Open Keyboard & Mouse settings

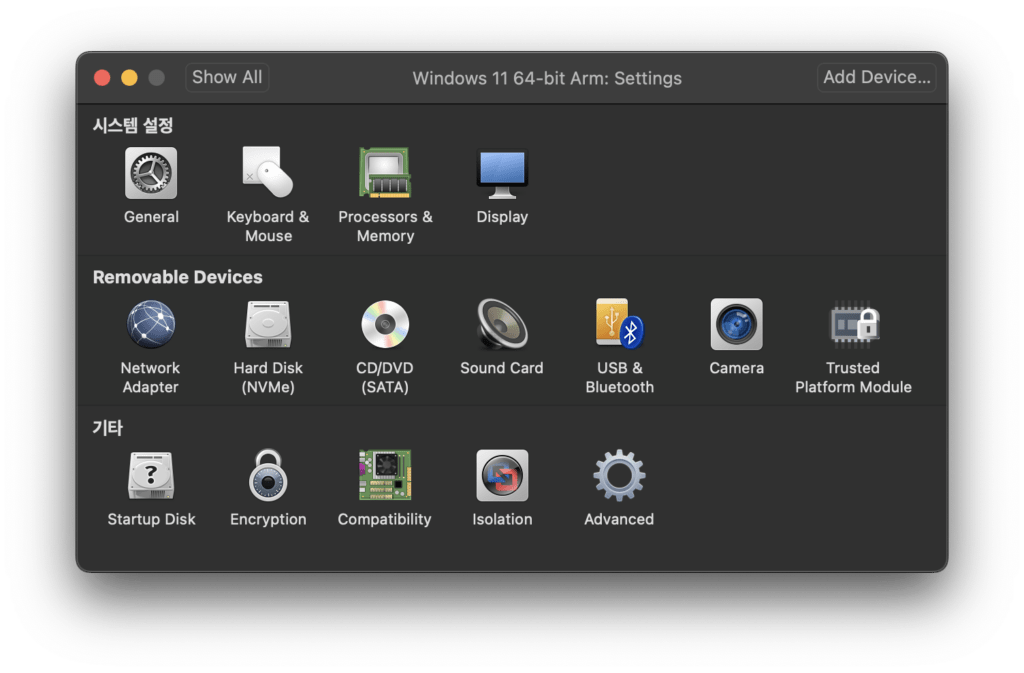point(268,174)
